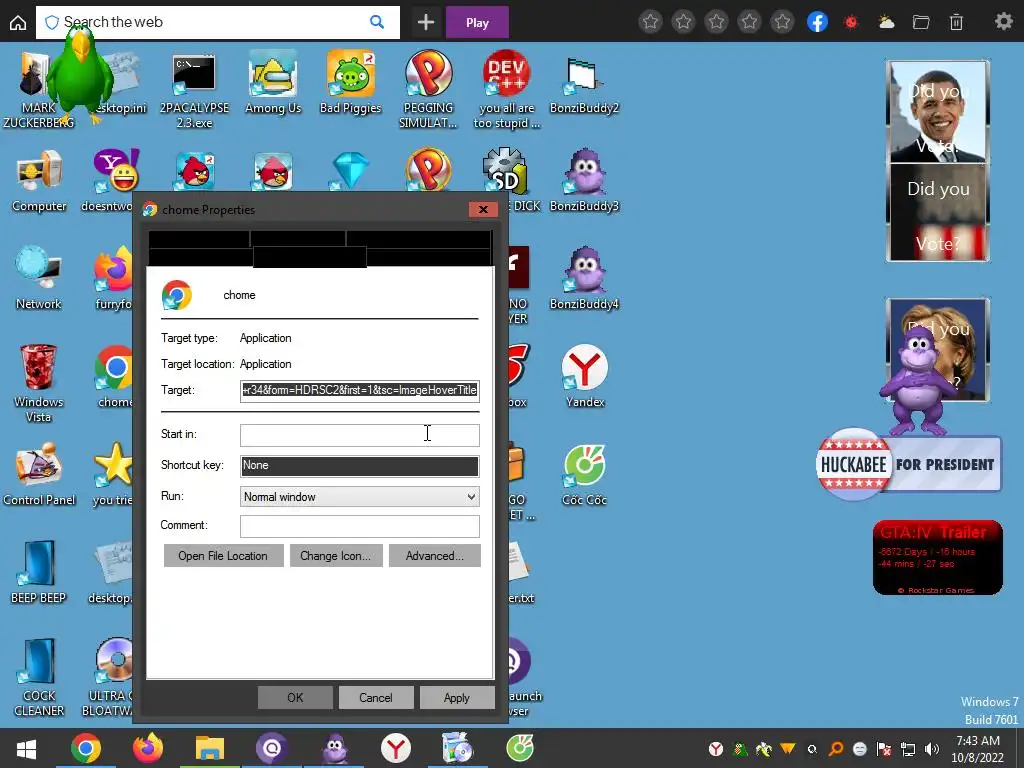Click the trash bin icon in top bar

coord(956,23)
